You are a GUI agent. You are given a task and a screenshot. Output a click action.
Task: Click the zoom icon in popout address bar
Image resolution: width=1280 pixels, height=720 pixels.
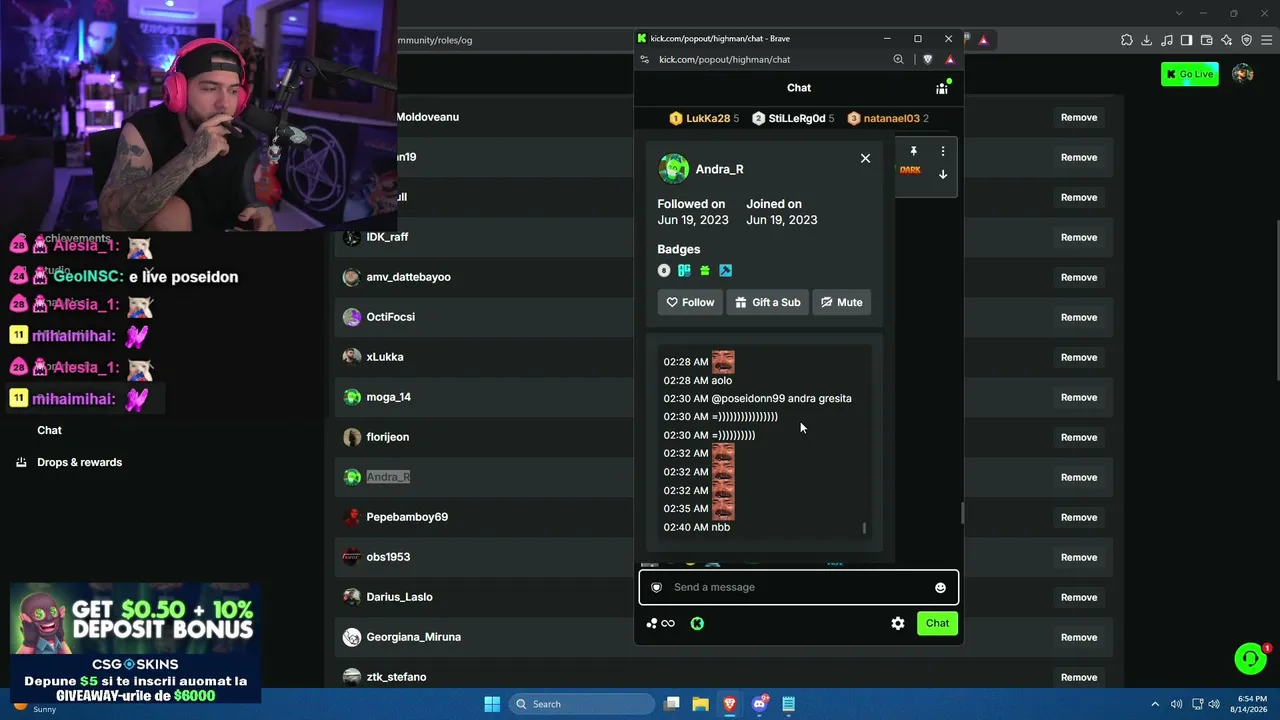pyautogui.click(x=898, y=59)
